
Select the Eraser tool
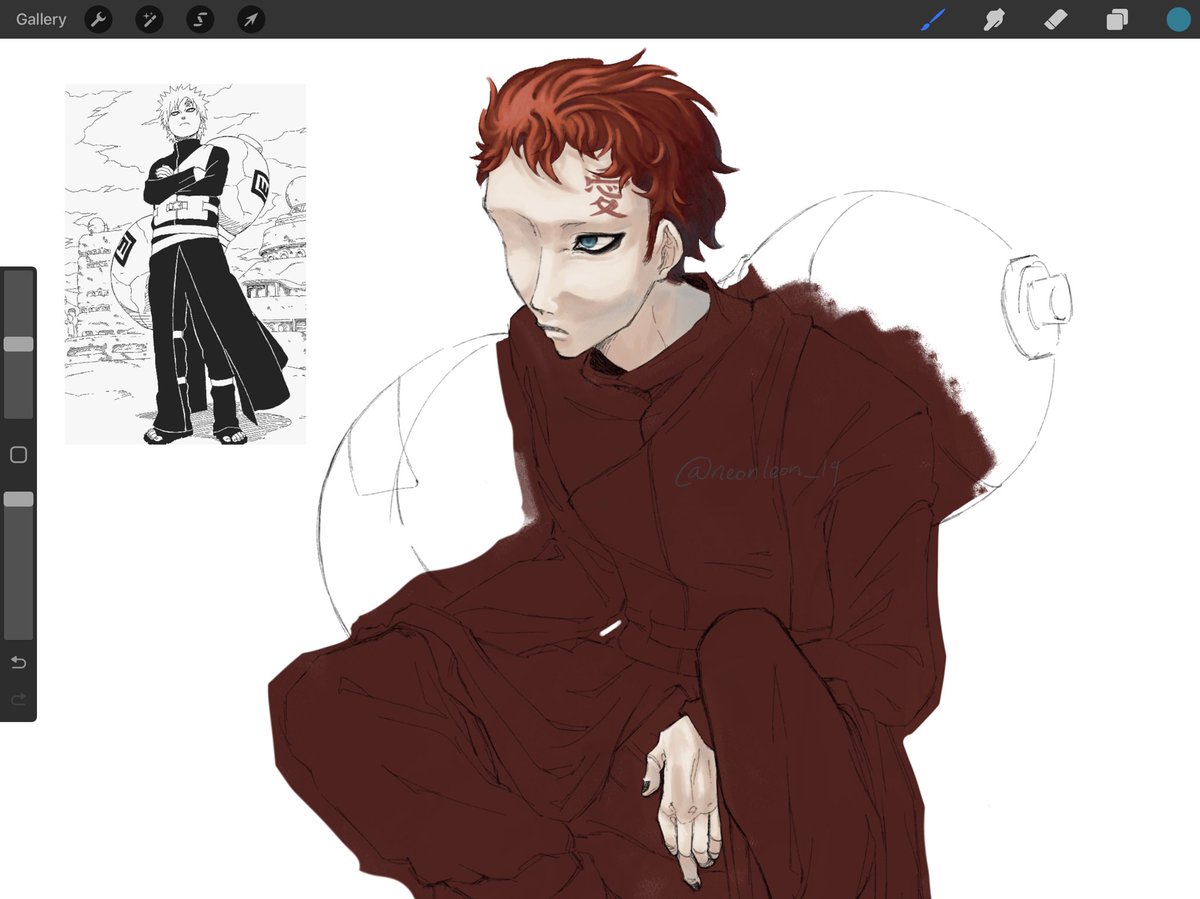click(1055, 19)
